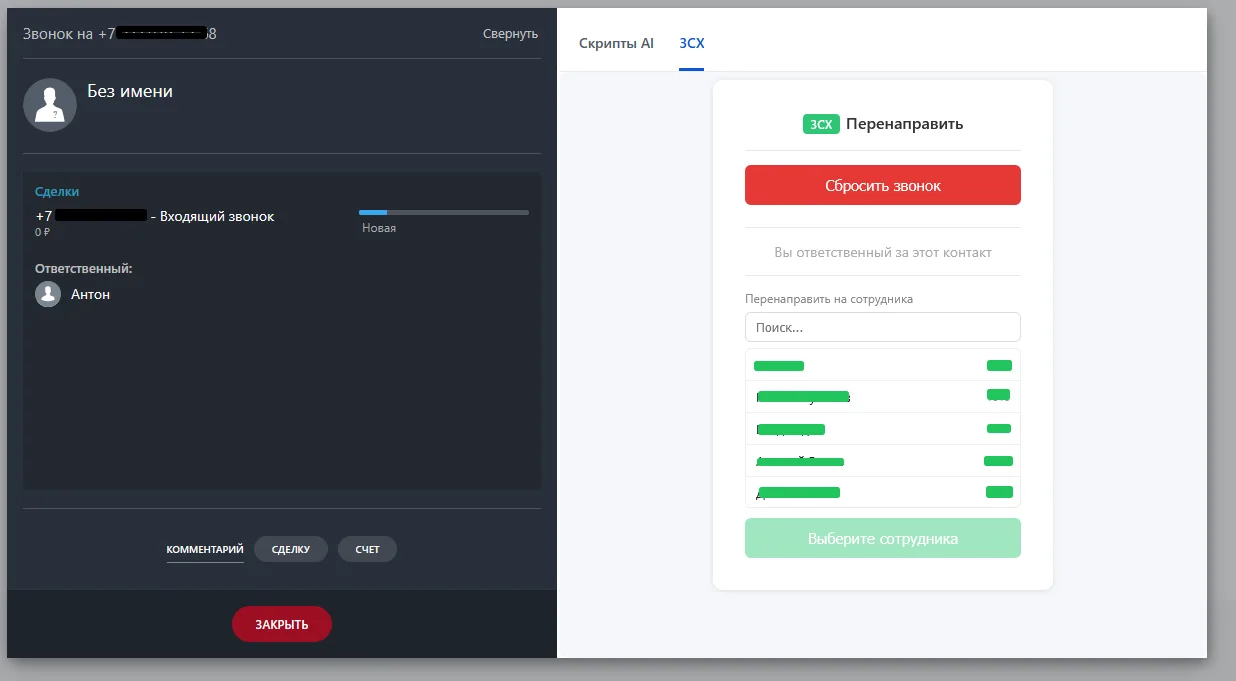Click the red ЗАКРЫТЬ button
Image resolution: width=1236 pixels, height=681 pixels.
coord(282,624)
